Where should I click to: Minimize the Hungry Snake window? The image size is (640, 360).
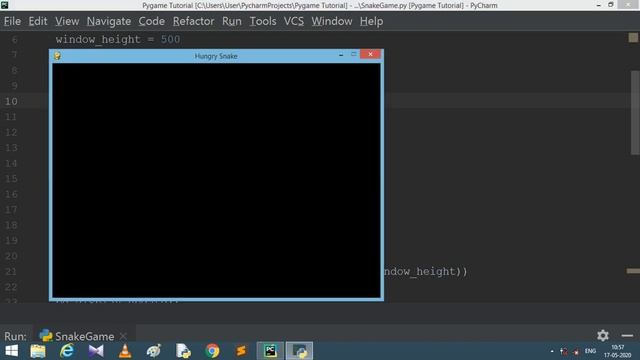pyautogui.click(x=341, y=55)
